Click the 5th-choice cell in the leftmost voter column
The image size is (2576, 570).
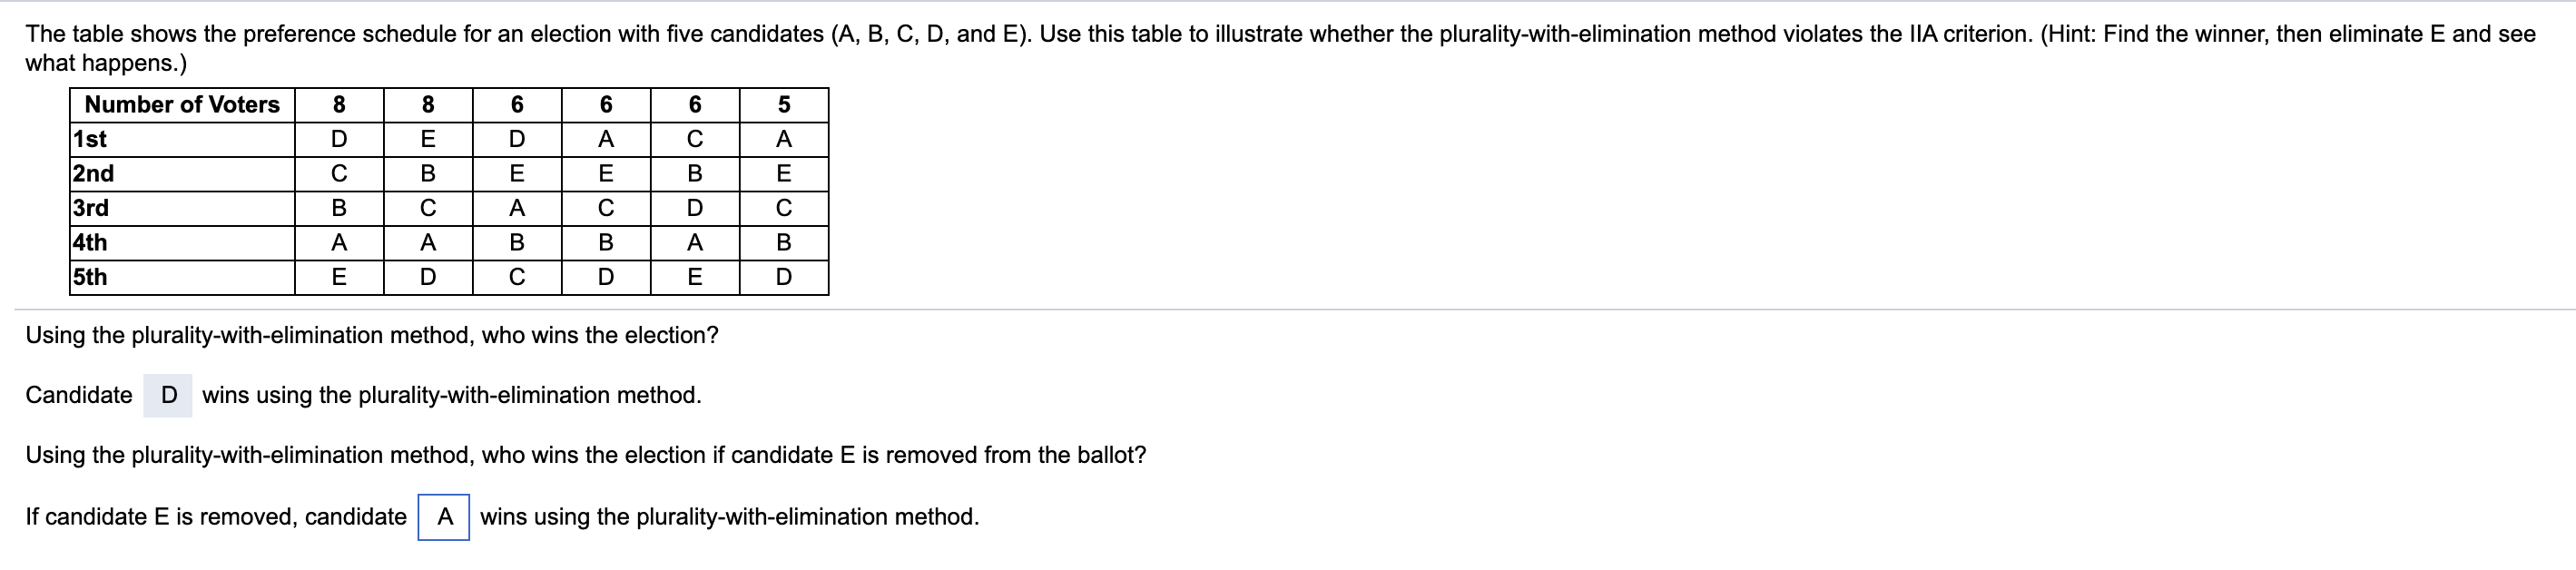pyautogui.click(x=339, y=277)
